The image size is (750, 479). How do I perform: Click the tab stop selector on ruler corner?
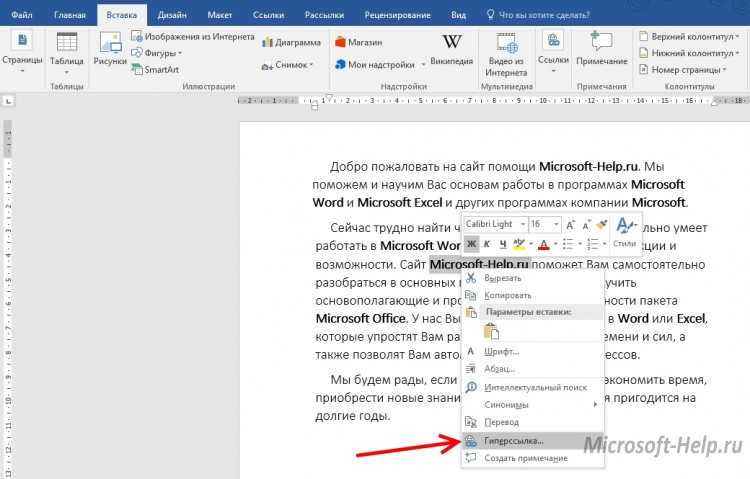(8, 101)
